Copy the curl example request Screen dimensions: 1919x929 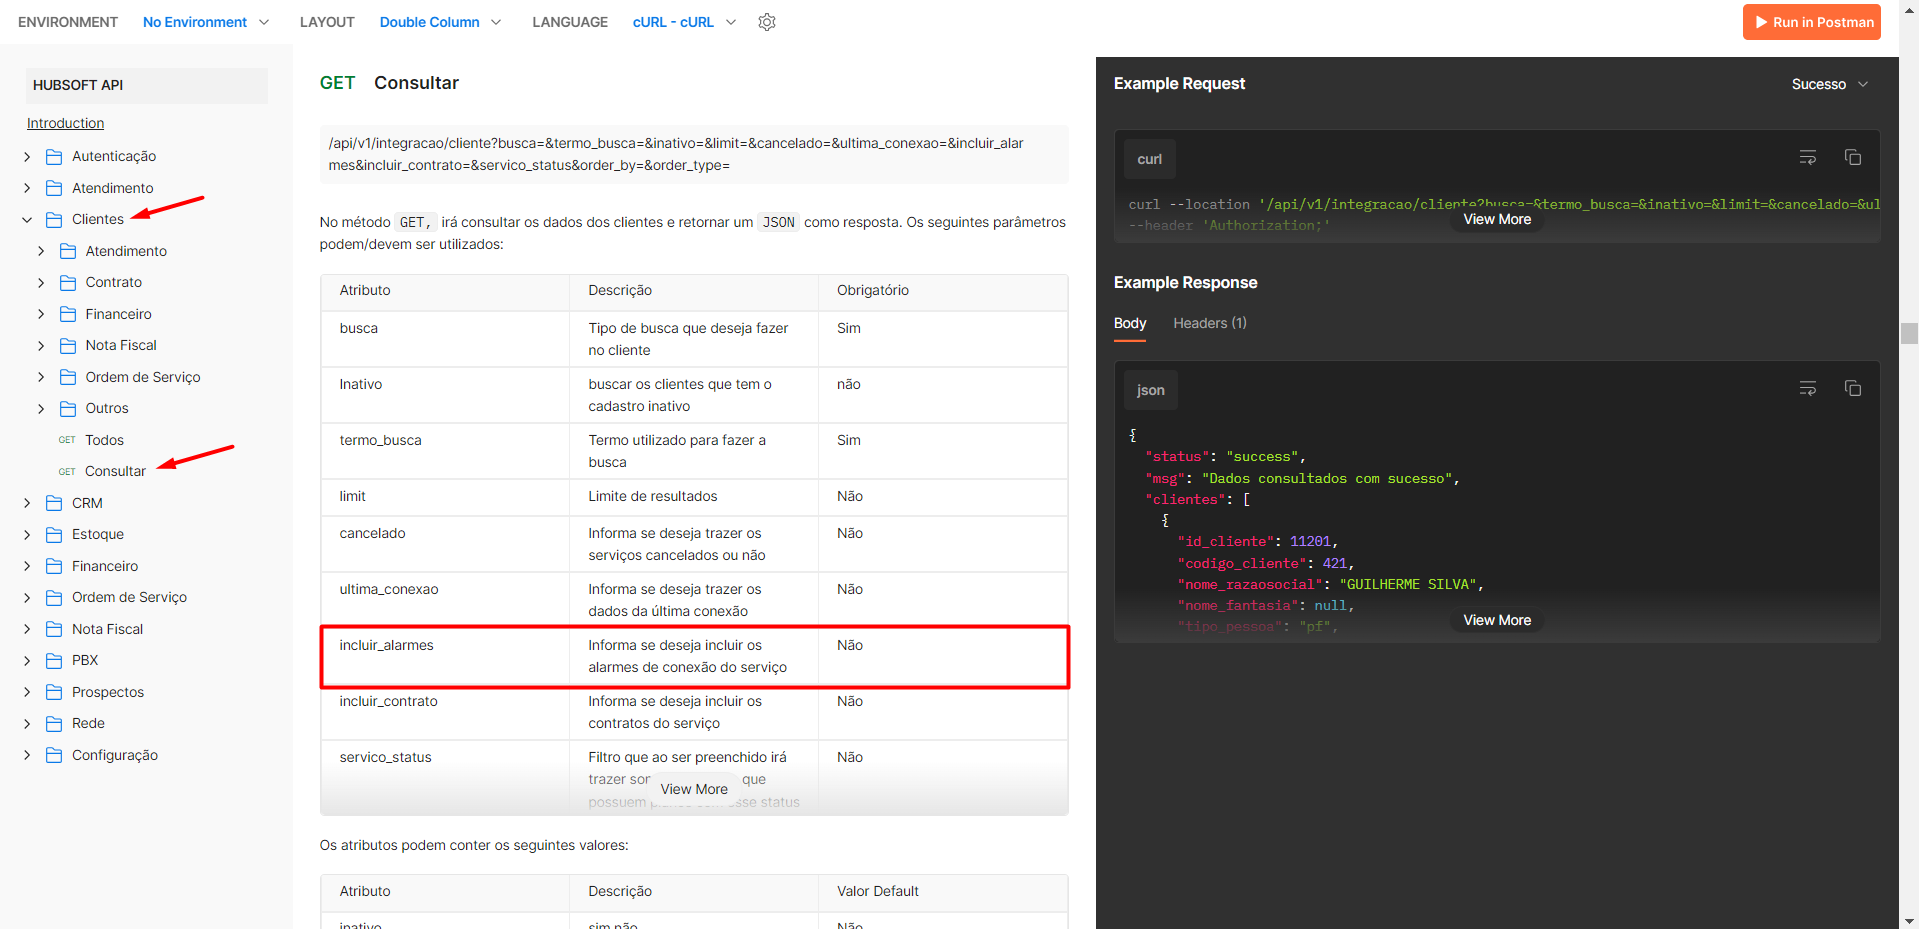1853,157
